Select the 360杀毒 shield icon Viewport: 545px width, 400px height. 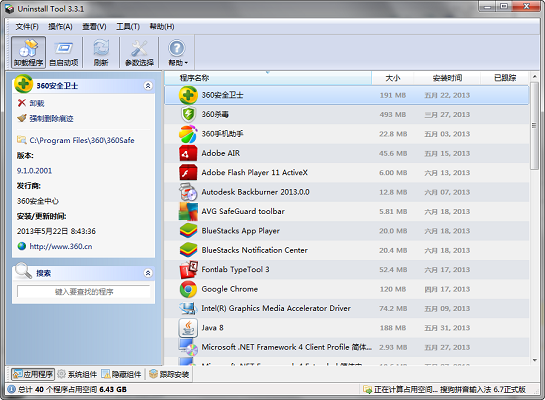(188, 114)
